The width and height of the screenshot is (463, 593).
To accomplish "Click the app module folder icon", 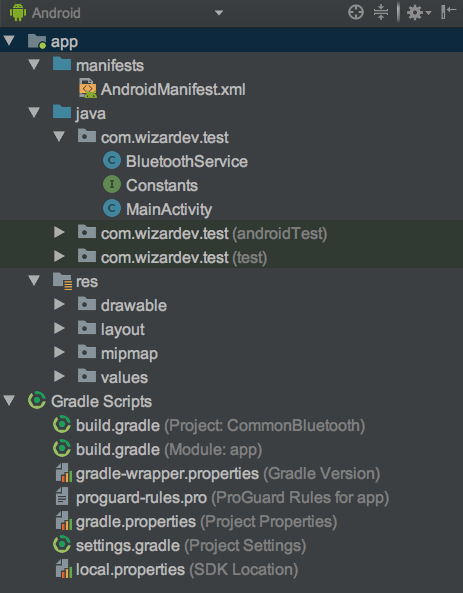I will 37,41.
